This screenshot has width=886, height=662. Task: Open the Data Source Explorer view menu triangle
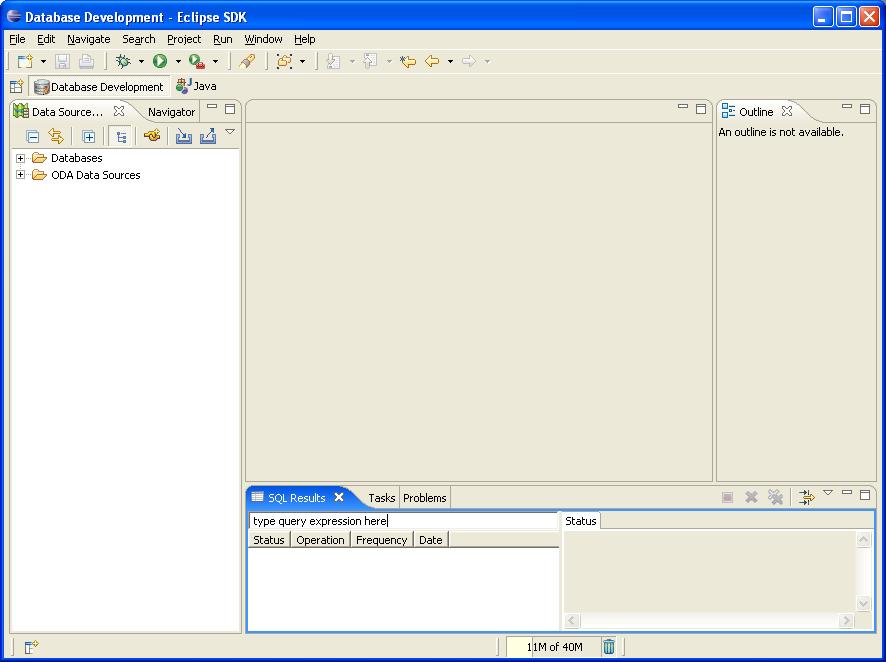click(230, 131)
